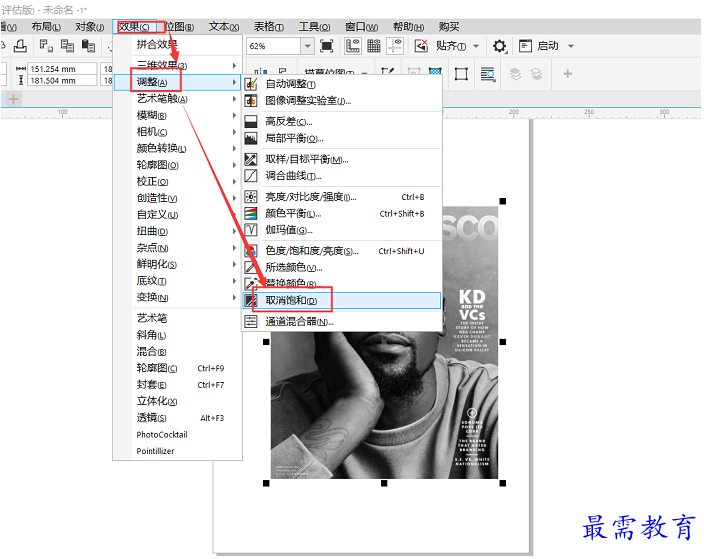Expand the 颜色转换 submenu
This screenshot has height=559, width=704.
coord(234,149)
